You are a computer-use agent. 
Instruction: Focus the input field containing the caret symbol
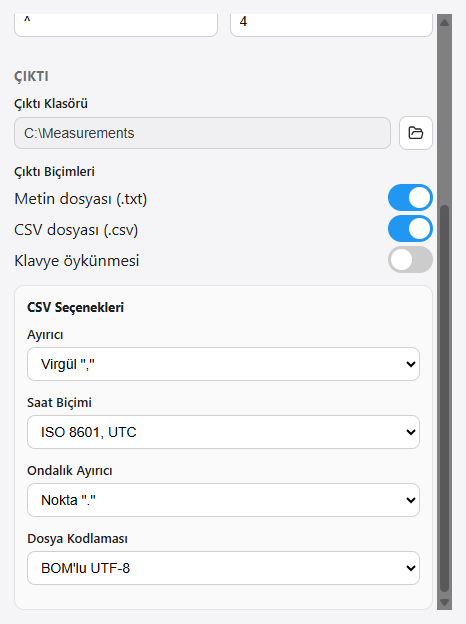tap(116, 24)
